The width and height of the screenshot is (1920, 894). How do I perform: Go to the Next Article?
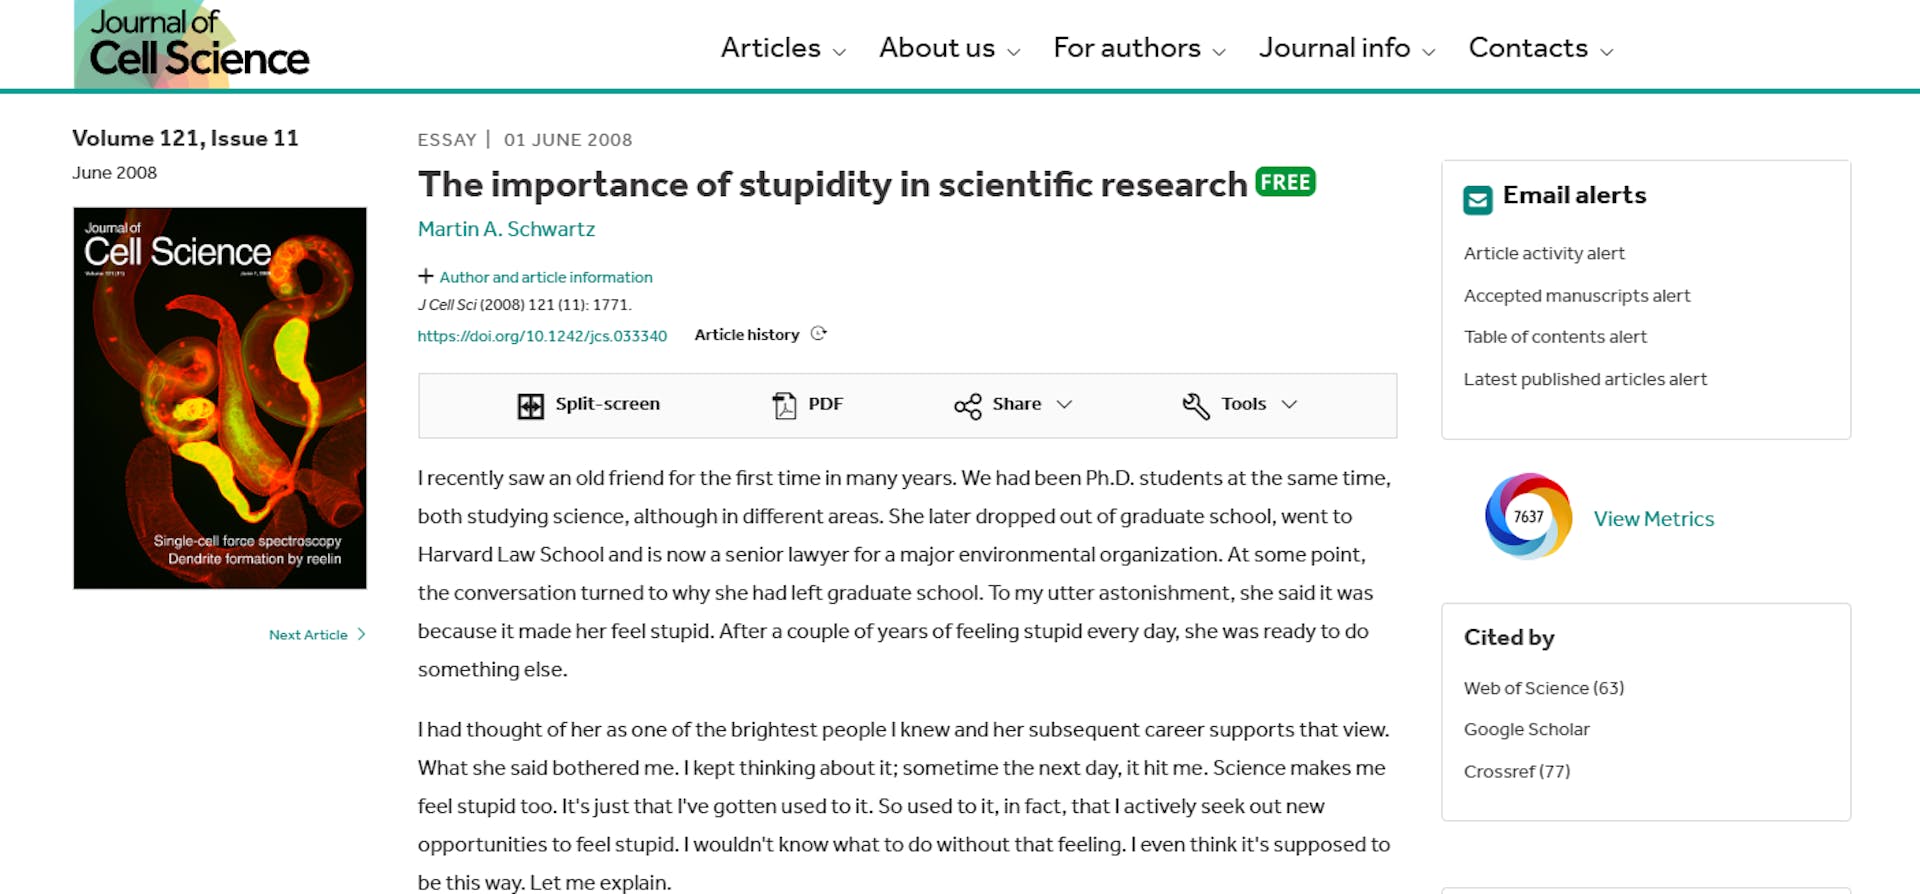pos(317,635)
